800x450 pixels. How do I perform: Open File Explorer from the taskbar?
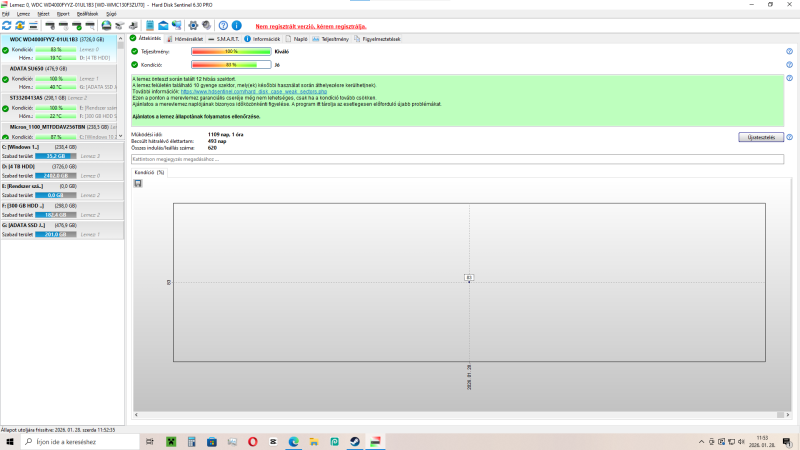pyautogui.click(x=314, y=442)
